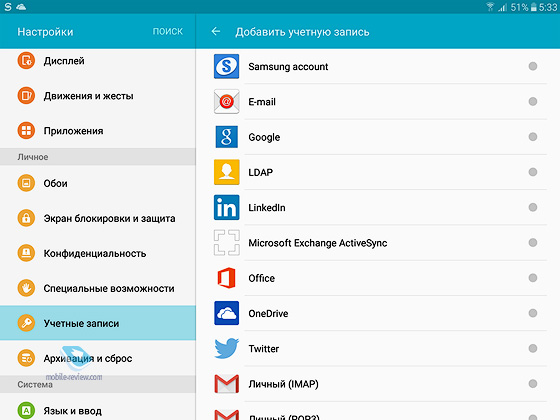The width and height of the screenshot is (560, 420).
Task: Open Дисплей settings via its icon
Action: pyautogui.click(x=26, y=61)
